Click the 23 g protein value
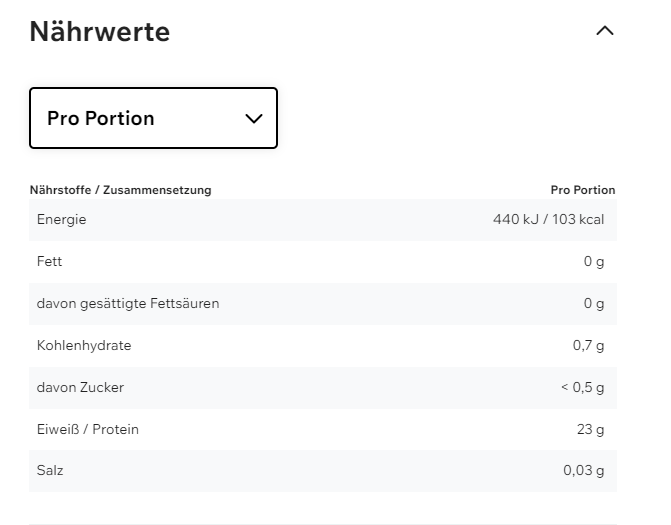Image resolution: width=671 pixels, height=525 pixels. pyautogui.click(x=590, y=429)
